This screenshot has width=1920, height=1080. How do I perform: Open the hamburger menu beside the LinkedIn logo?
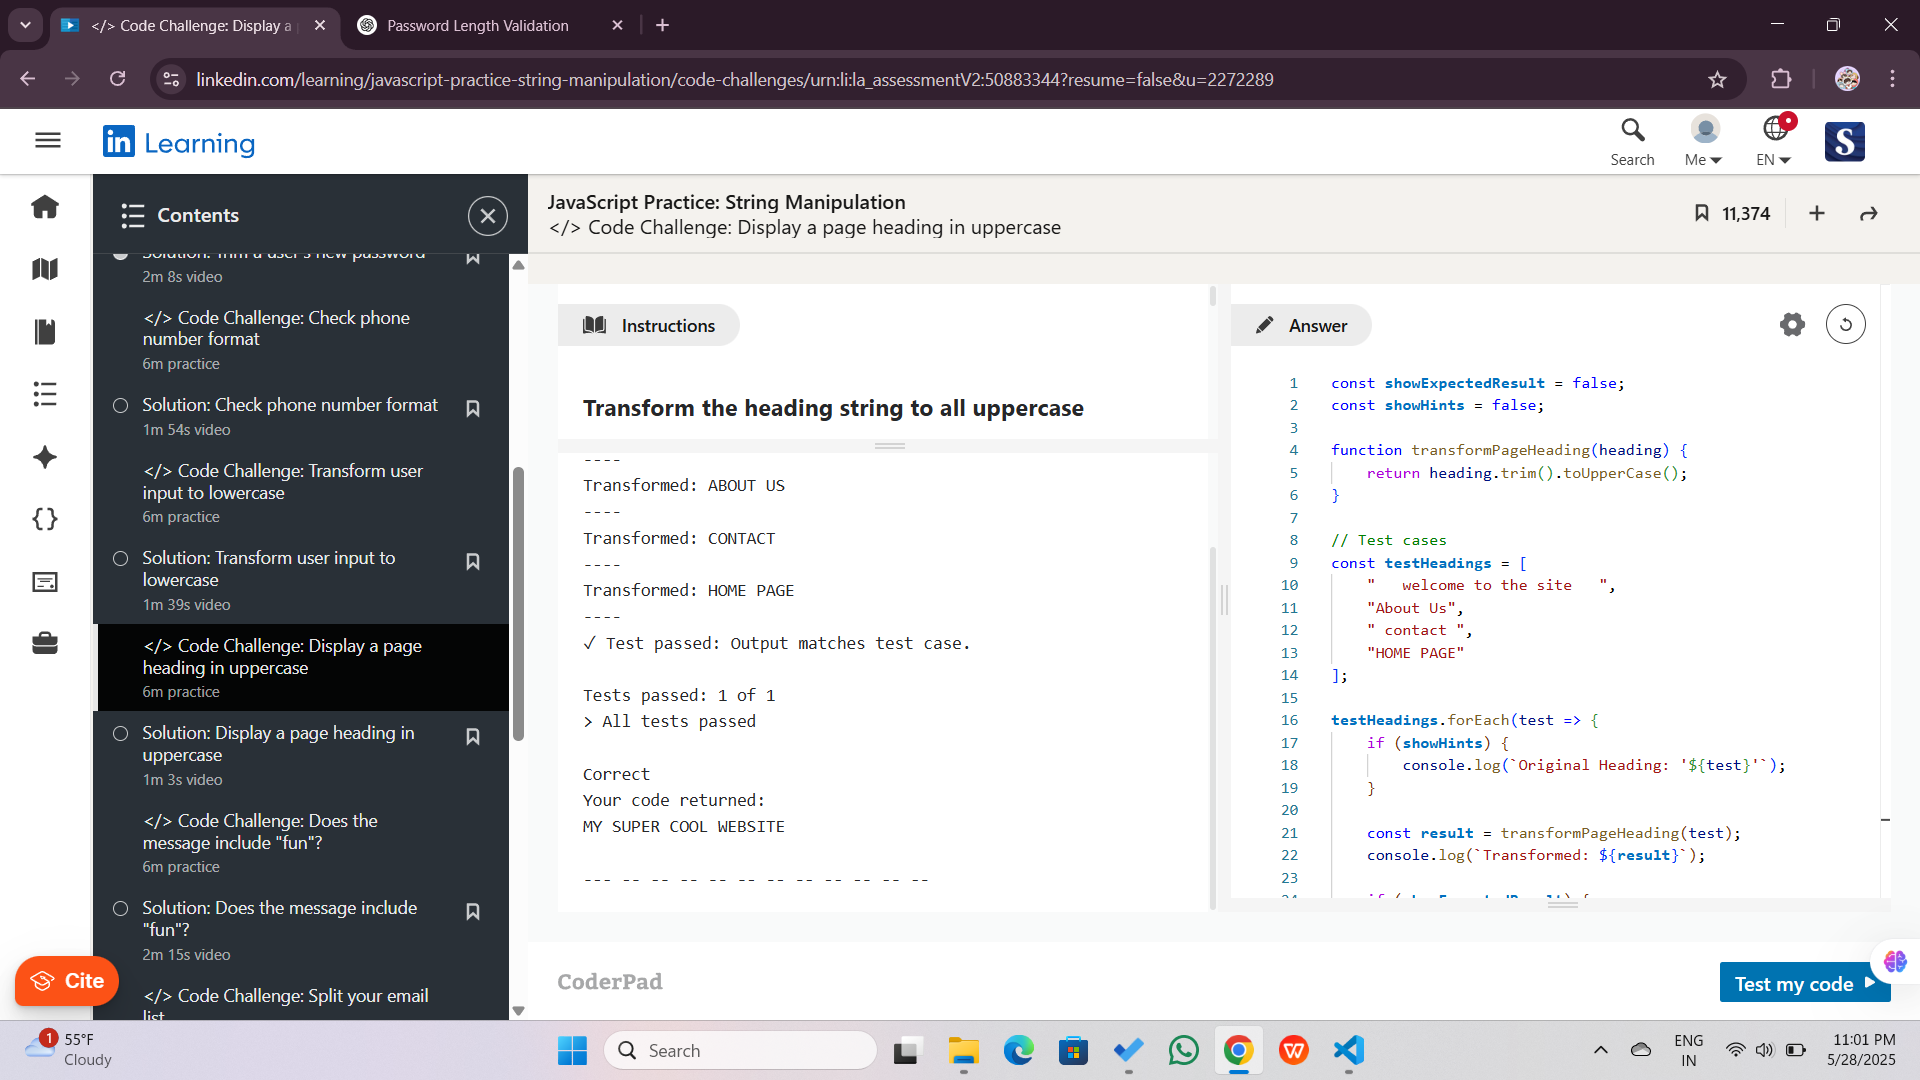[x=48, y=141]
